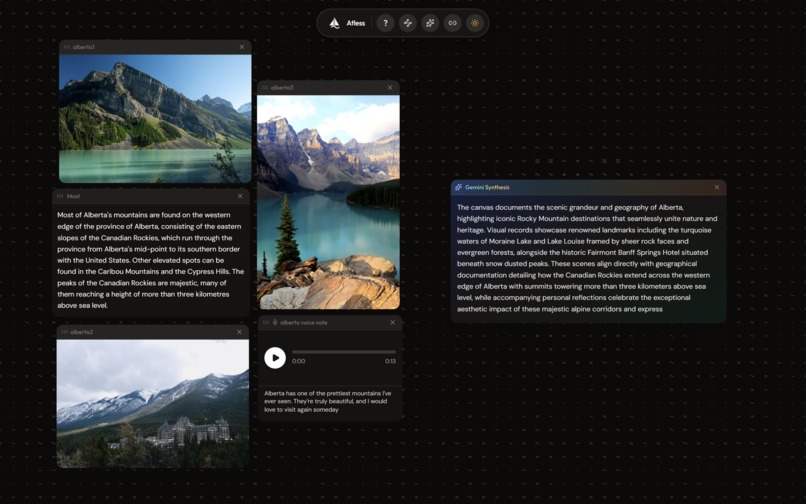The width and height of the screenshot is (806, 504).
Task: Click paragraph starting 'Most of Alberta's mountains'
Action: click(x=151, y=260)
